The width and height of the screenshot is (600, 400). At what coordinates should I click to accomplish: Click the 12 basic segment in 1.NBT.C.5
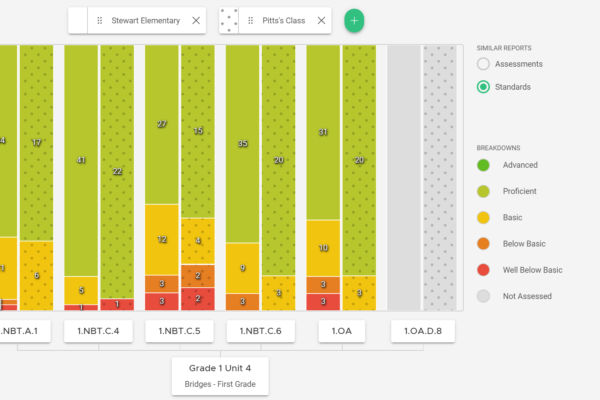point(162,240)
